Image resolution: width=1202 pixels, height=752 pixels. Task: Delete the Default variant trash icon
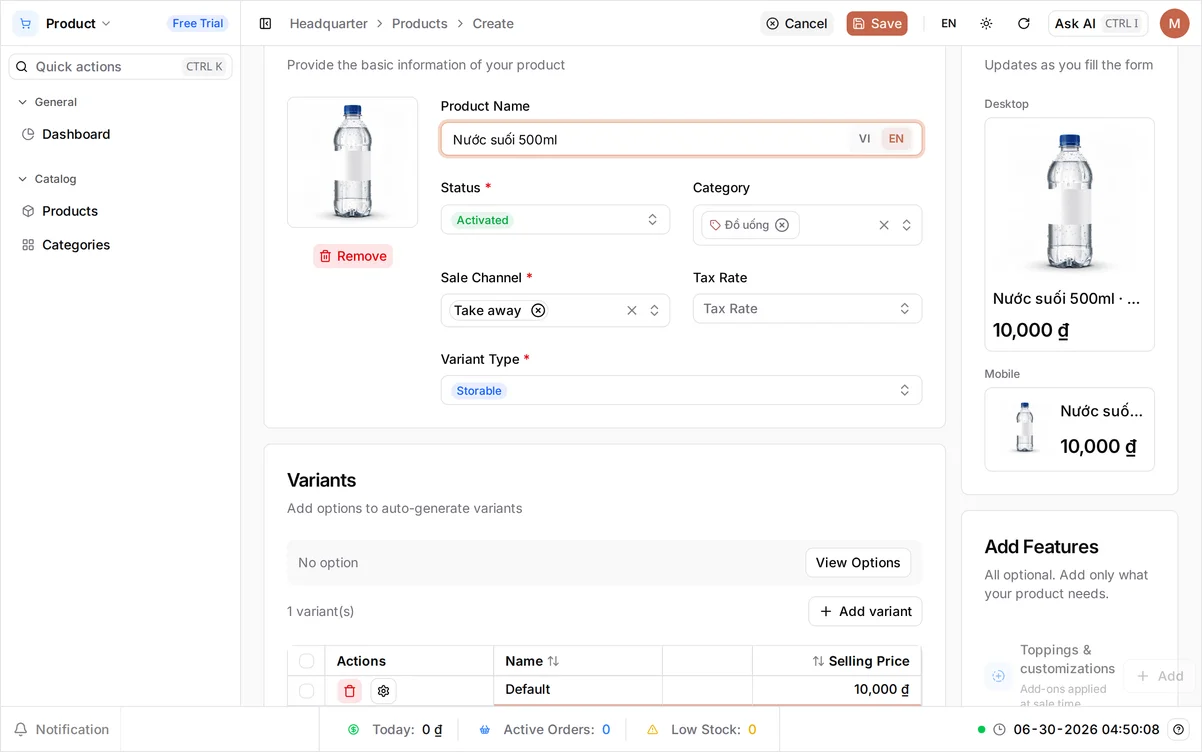pos(349,691)
